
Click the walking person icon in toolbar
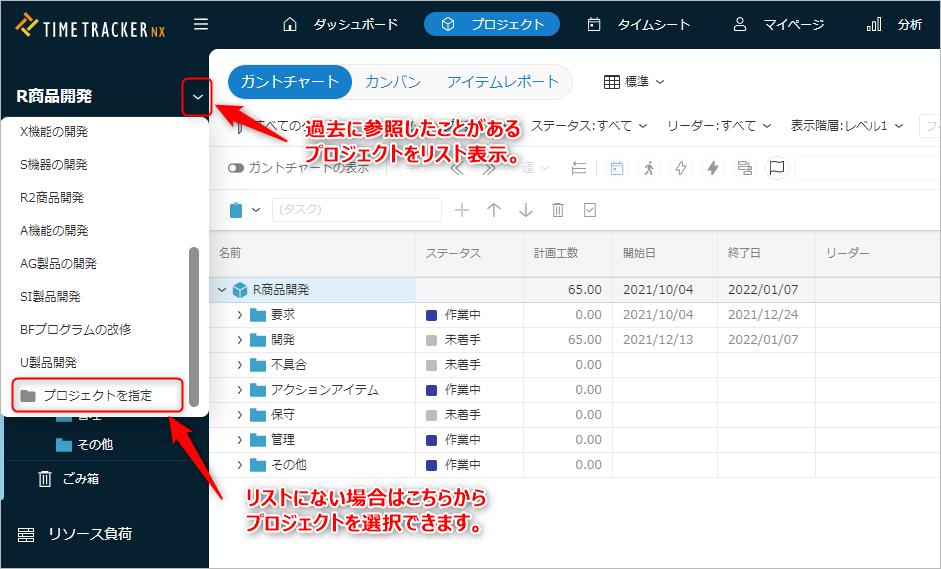click(648, 168)
